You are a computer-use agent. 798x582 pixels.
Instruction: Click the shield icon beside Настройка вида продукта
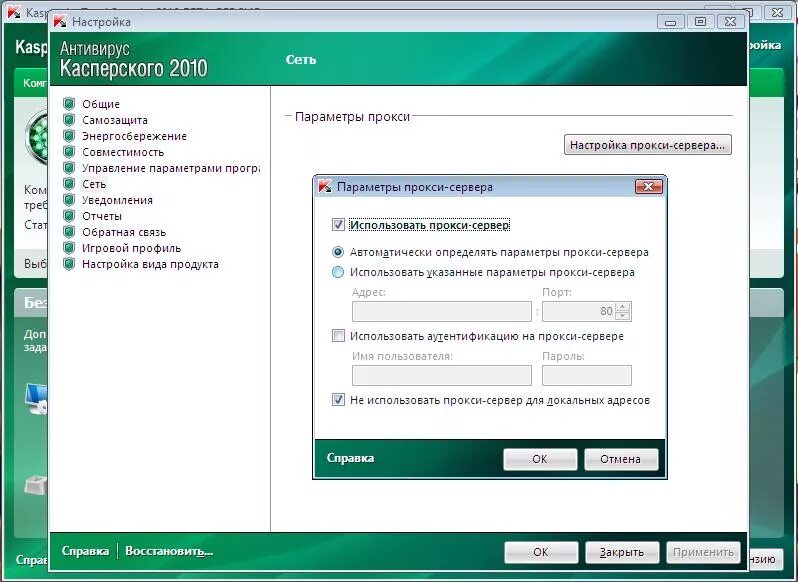[69, 264]
